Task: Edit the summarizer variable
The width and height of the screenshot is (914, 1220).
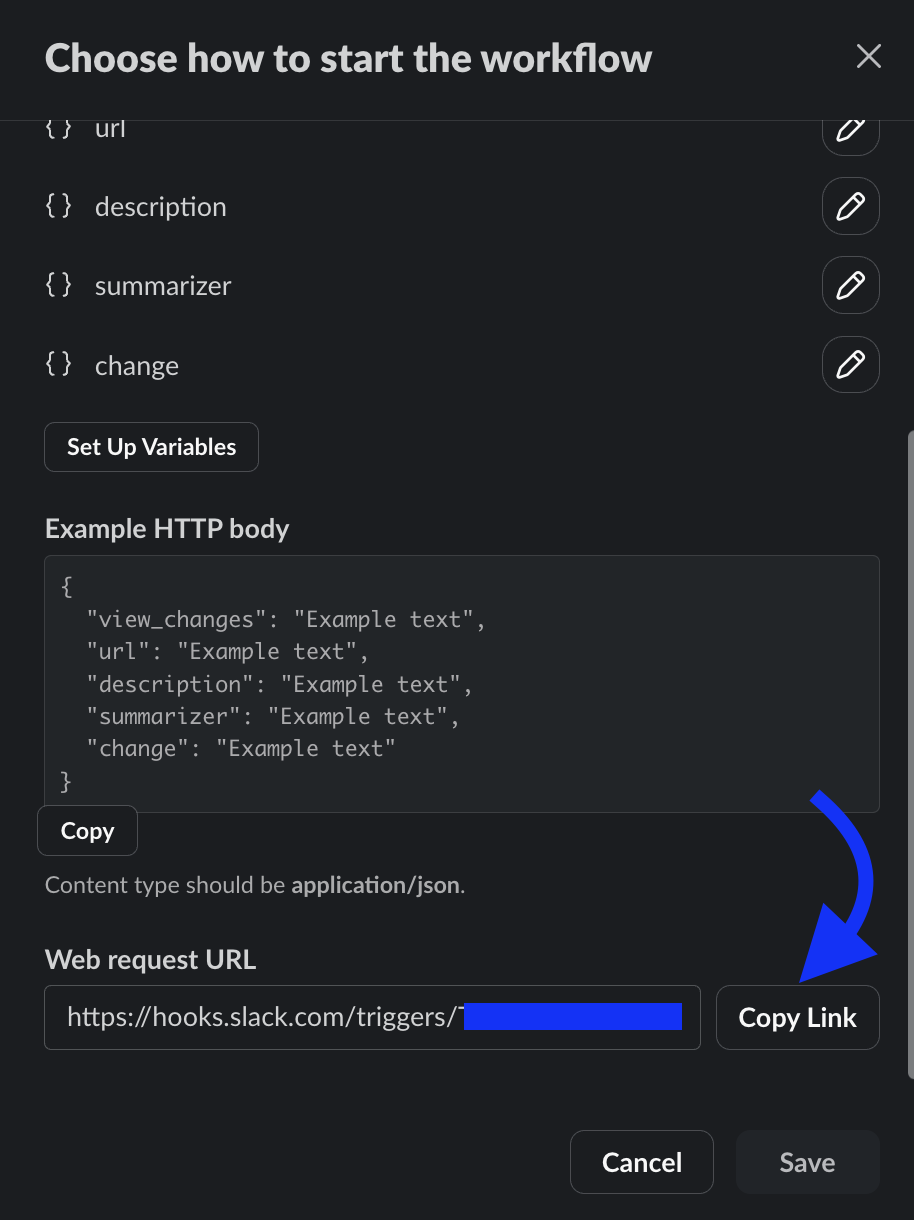Action: tap(850, 286)
